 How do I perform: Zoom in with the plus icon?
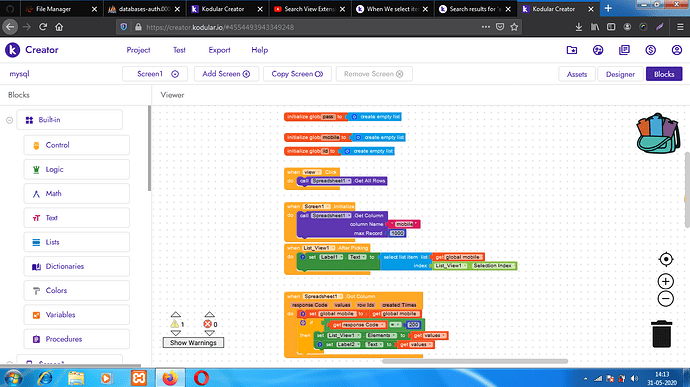click(666, 281)
